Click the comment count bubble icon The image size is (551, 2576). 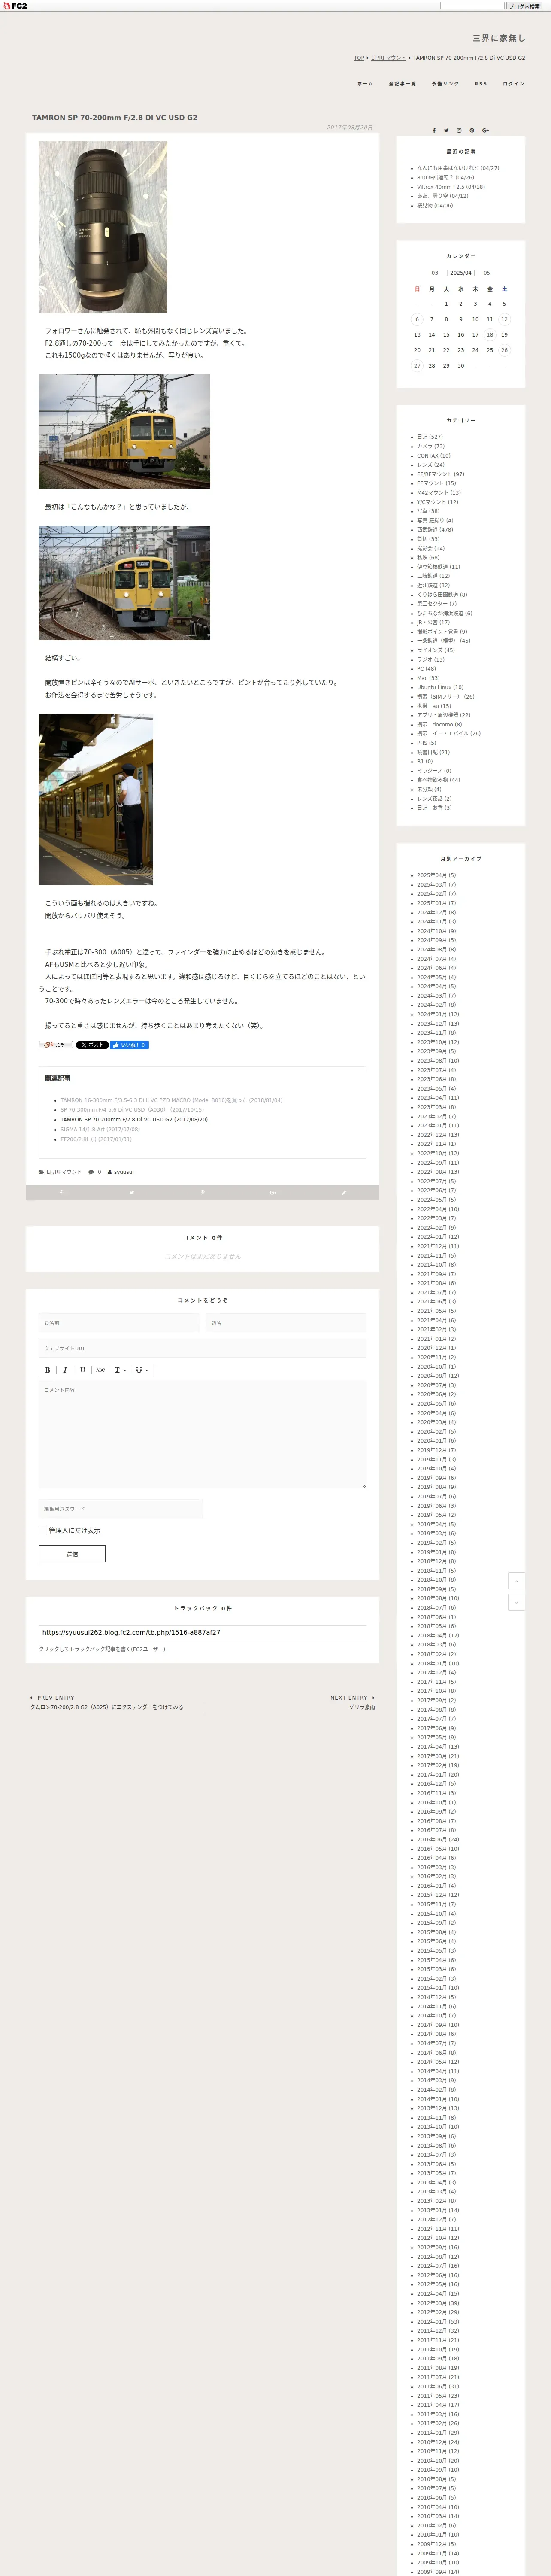[x=91, y=1172]
